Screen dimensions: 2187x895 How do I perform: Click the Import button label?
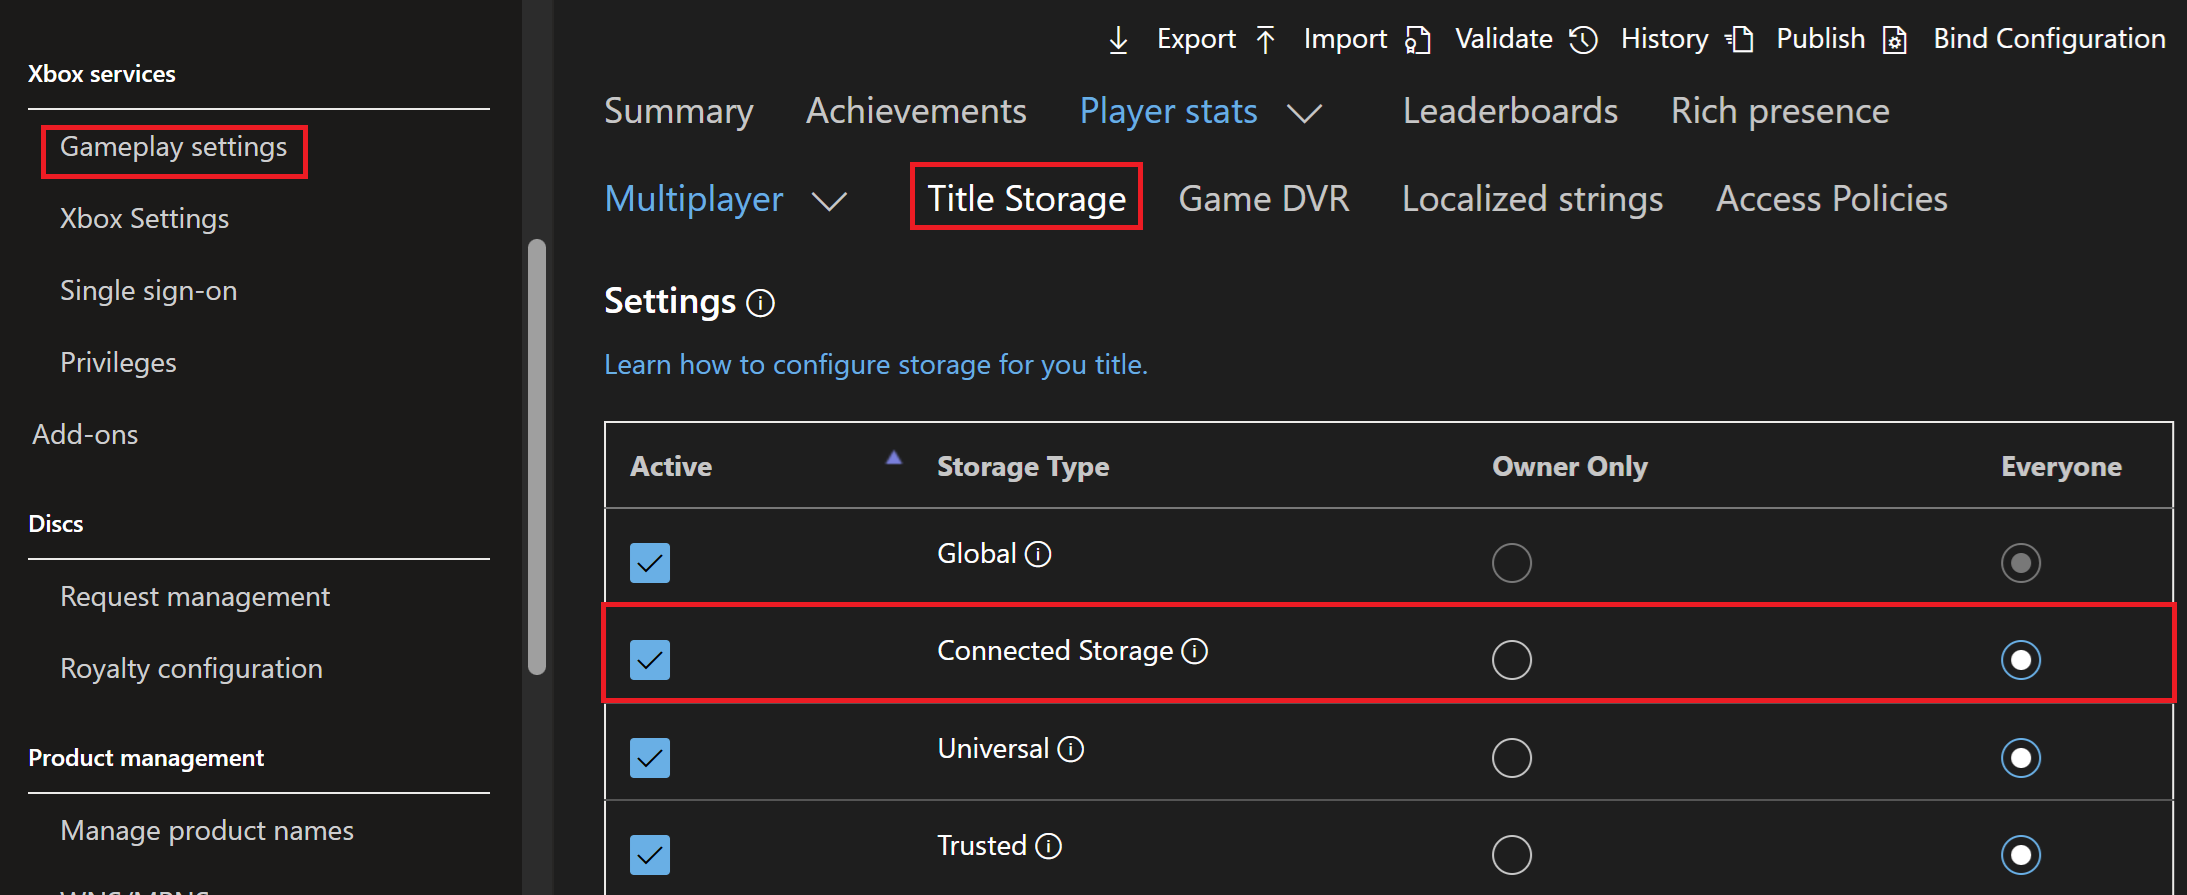[x=1345, y=39]
